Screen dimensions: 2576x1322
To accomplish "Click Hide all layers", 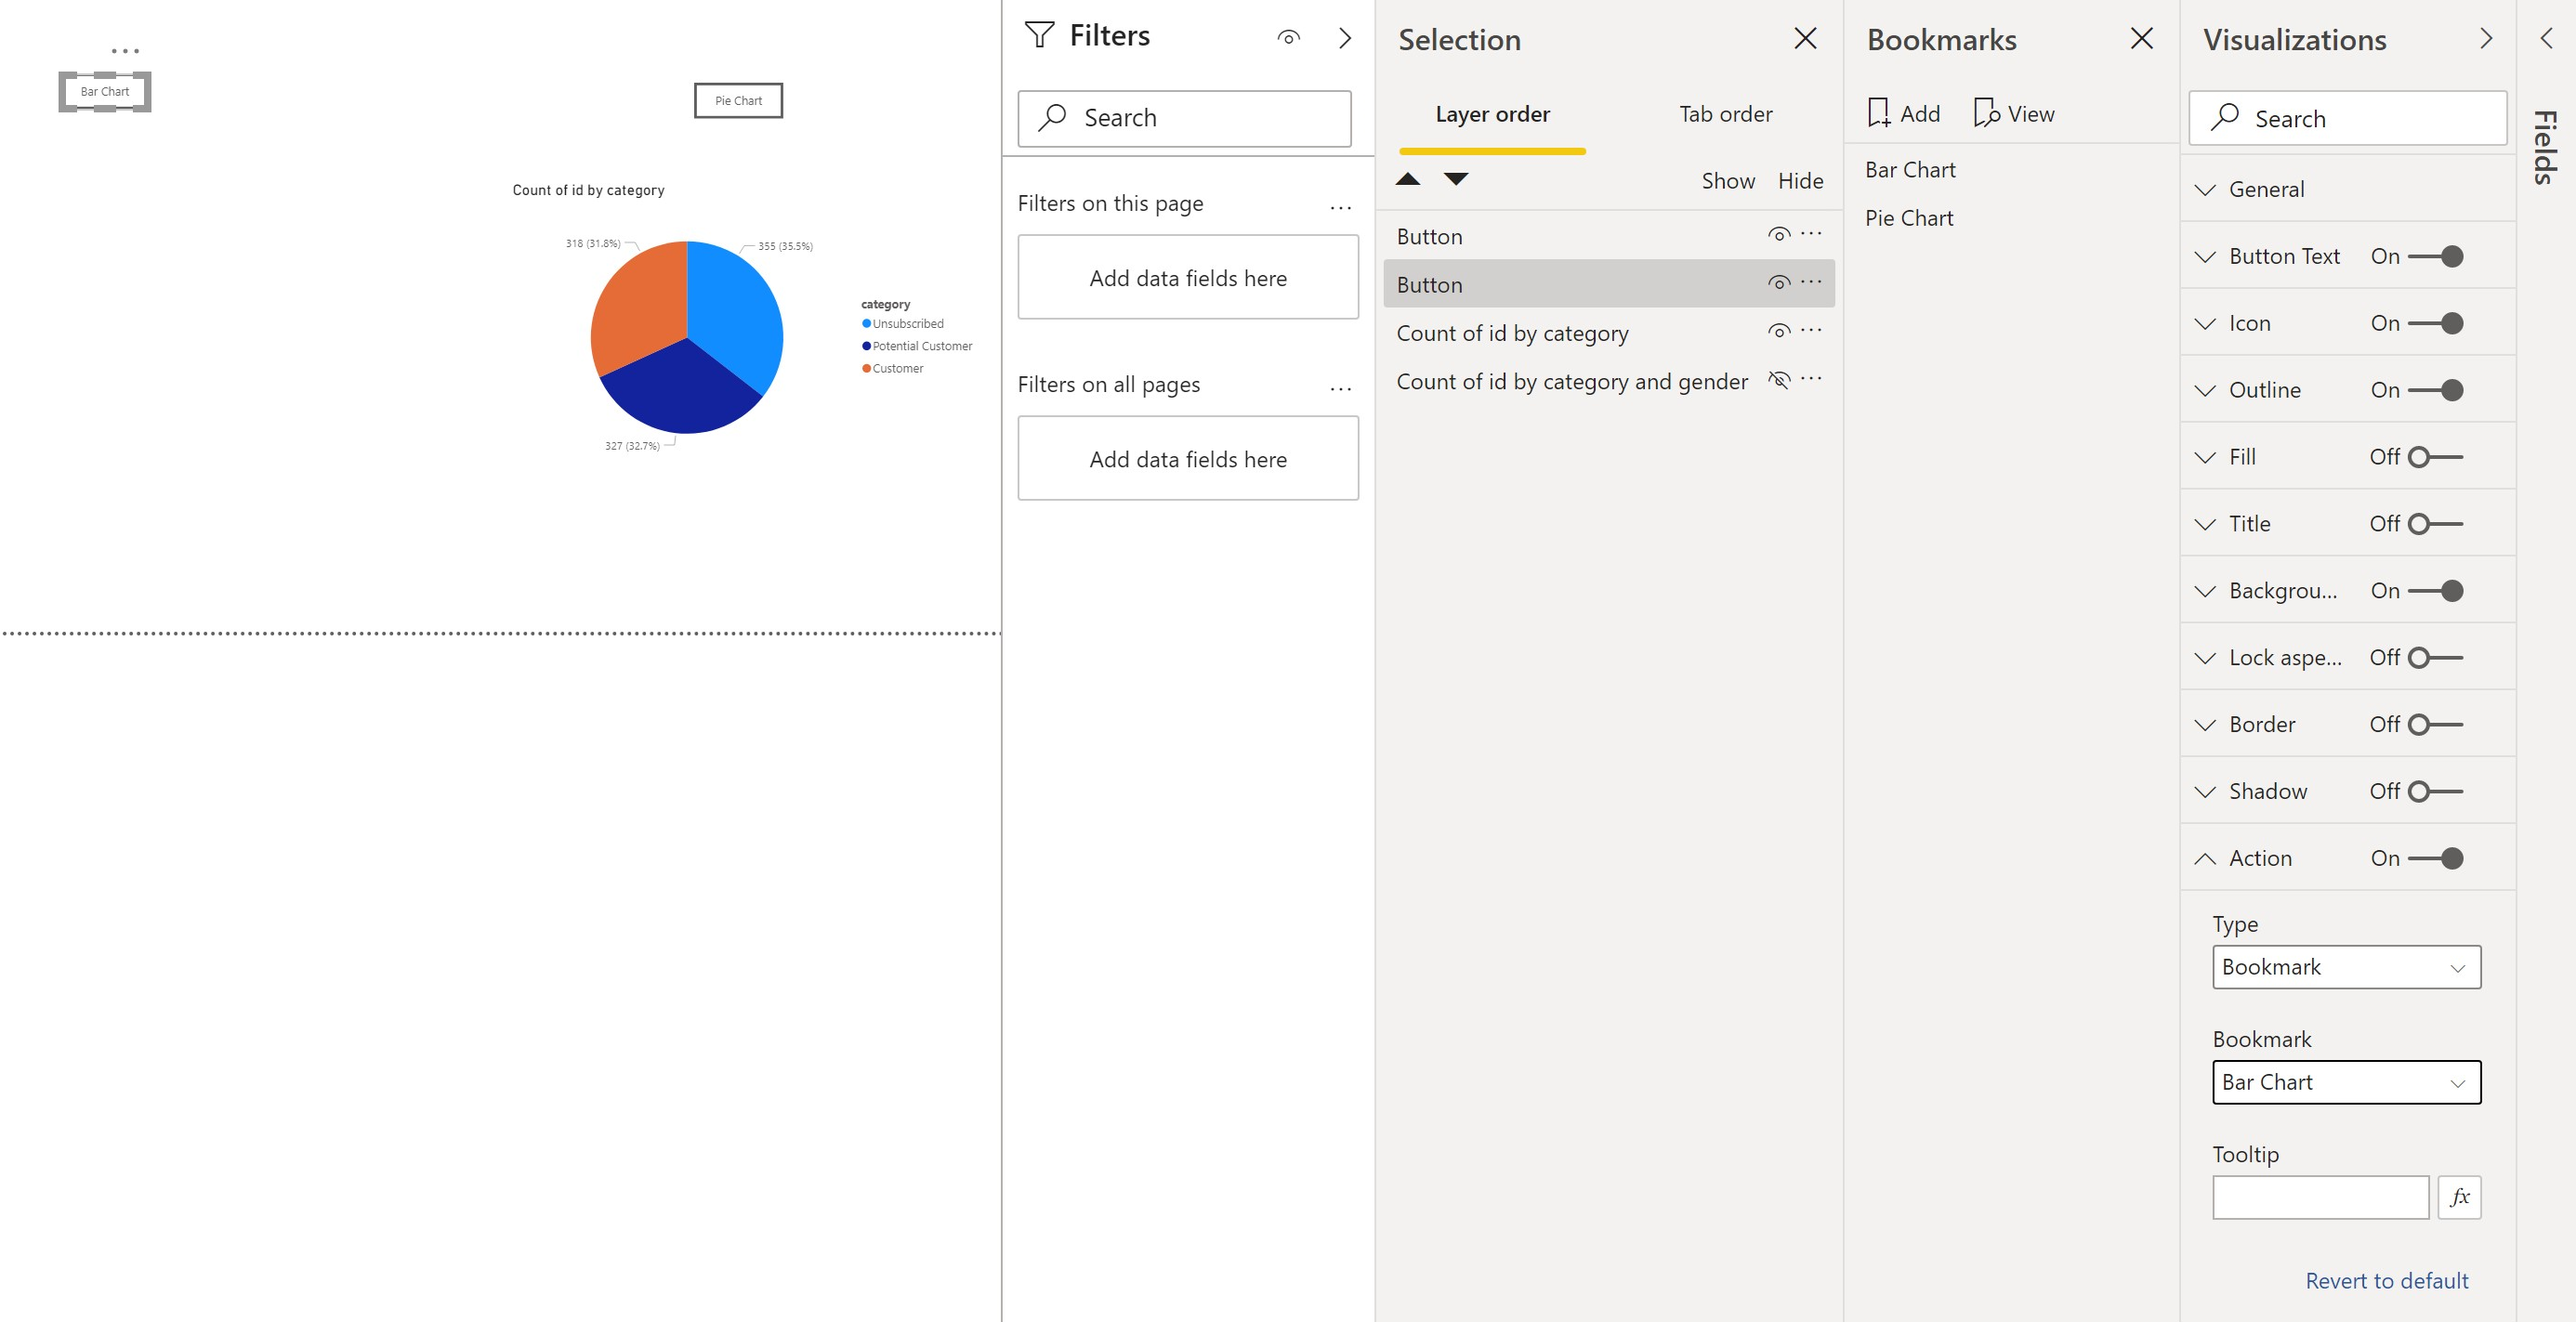I will click(x=1800, y=181).
